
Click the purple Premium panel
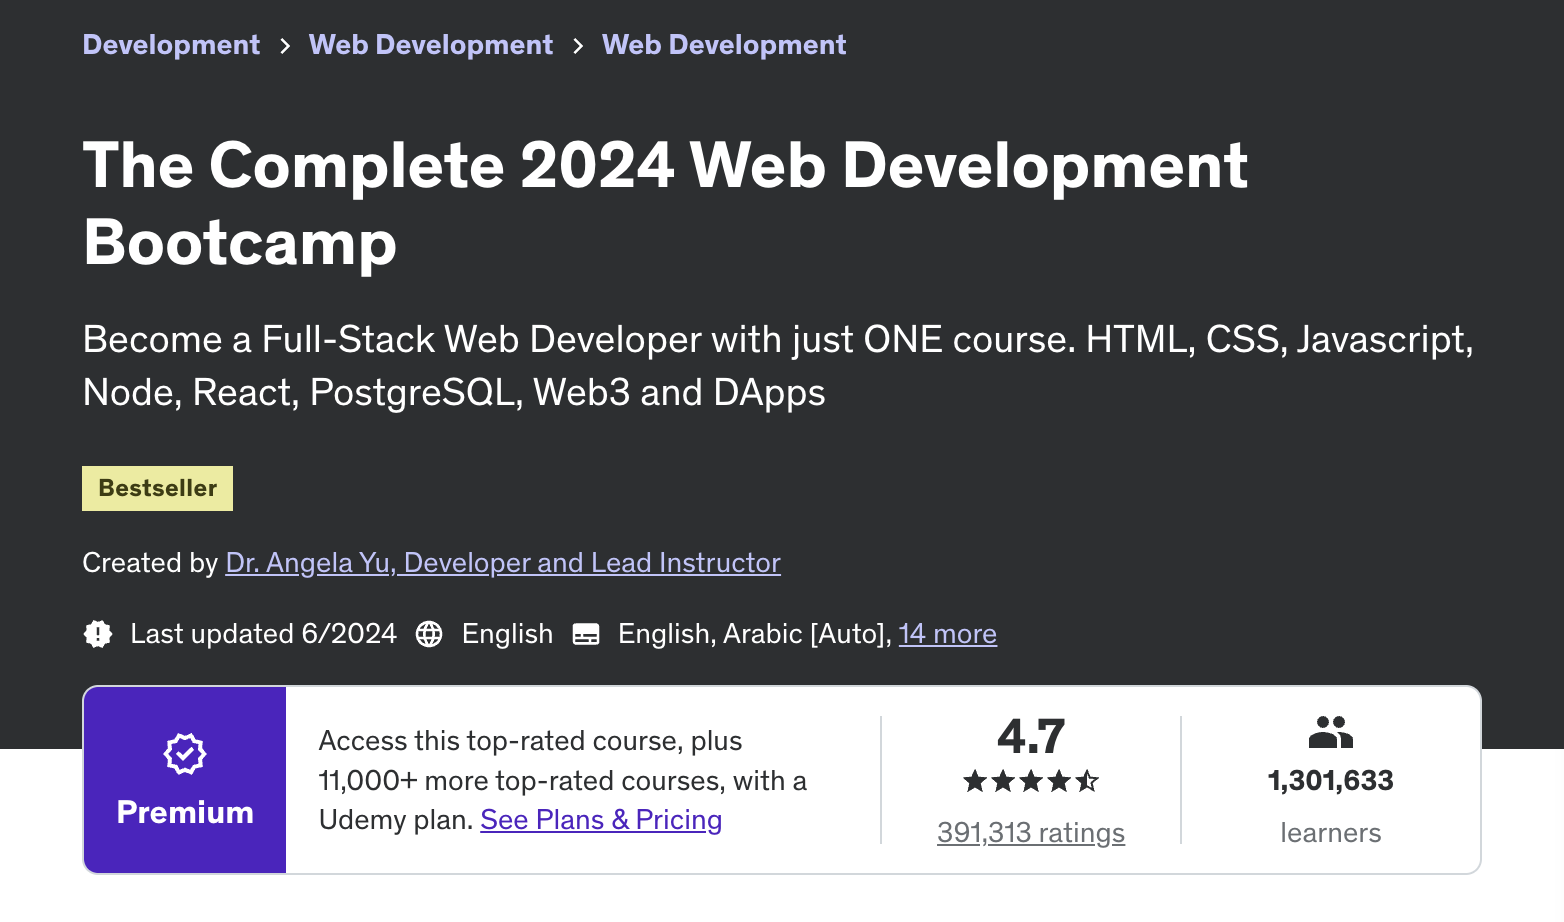pyautogui.click(x=185, y=780)
